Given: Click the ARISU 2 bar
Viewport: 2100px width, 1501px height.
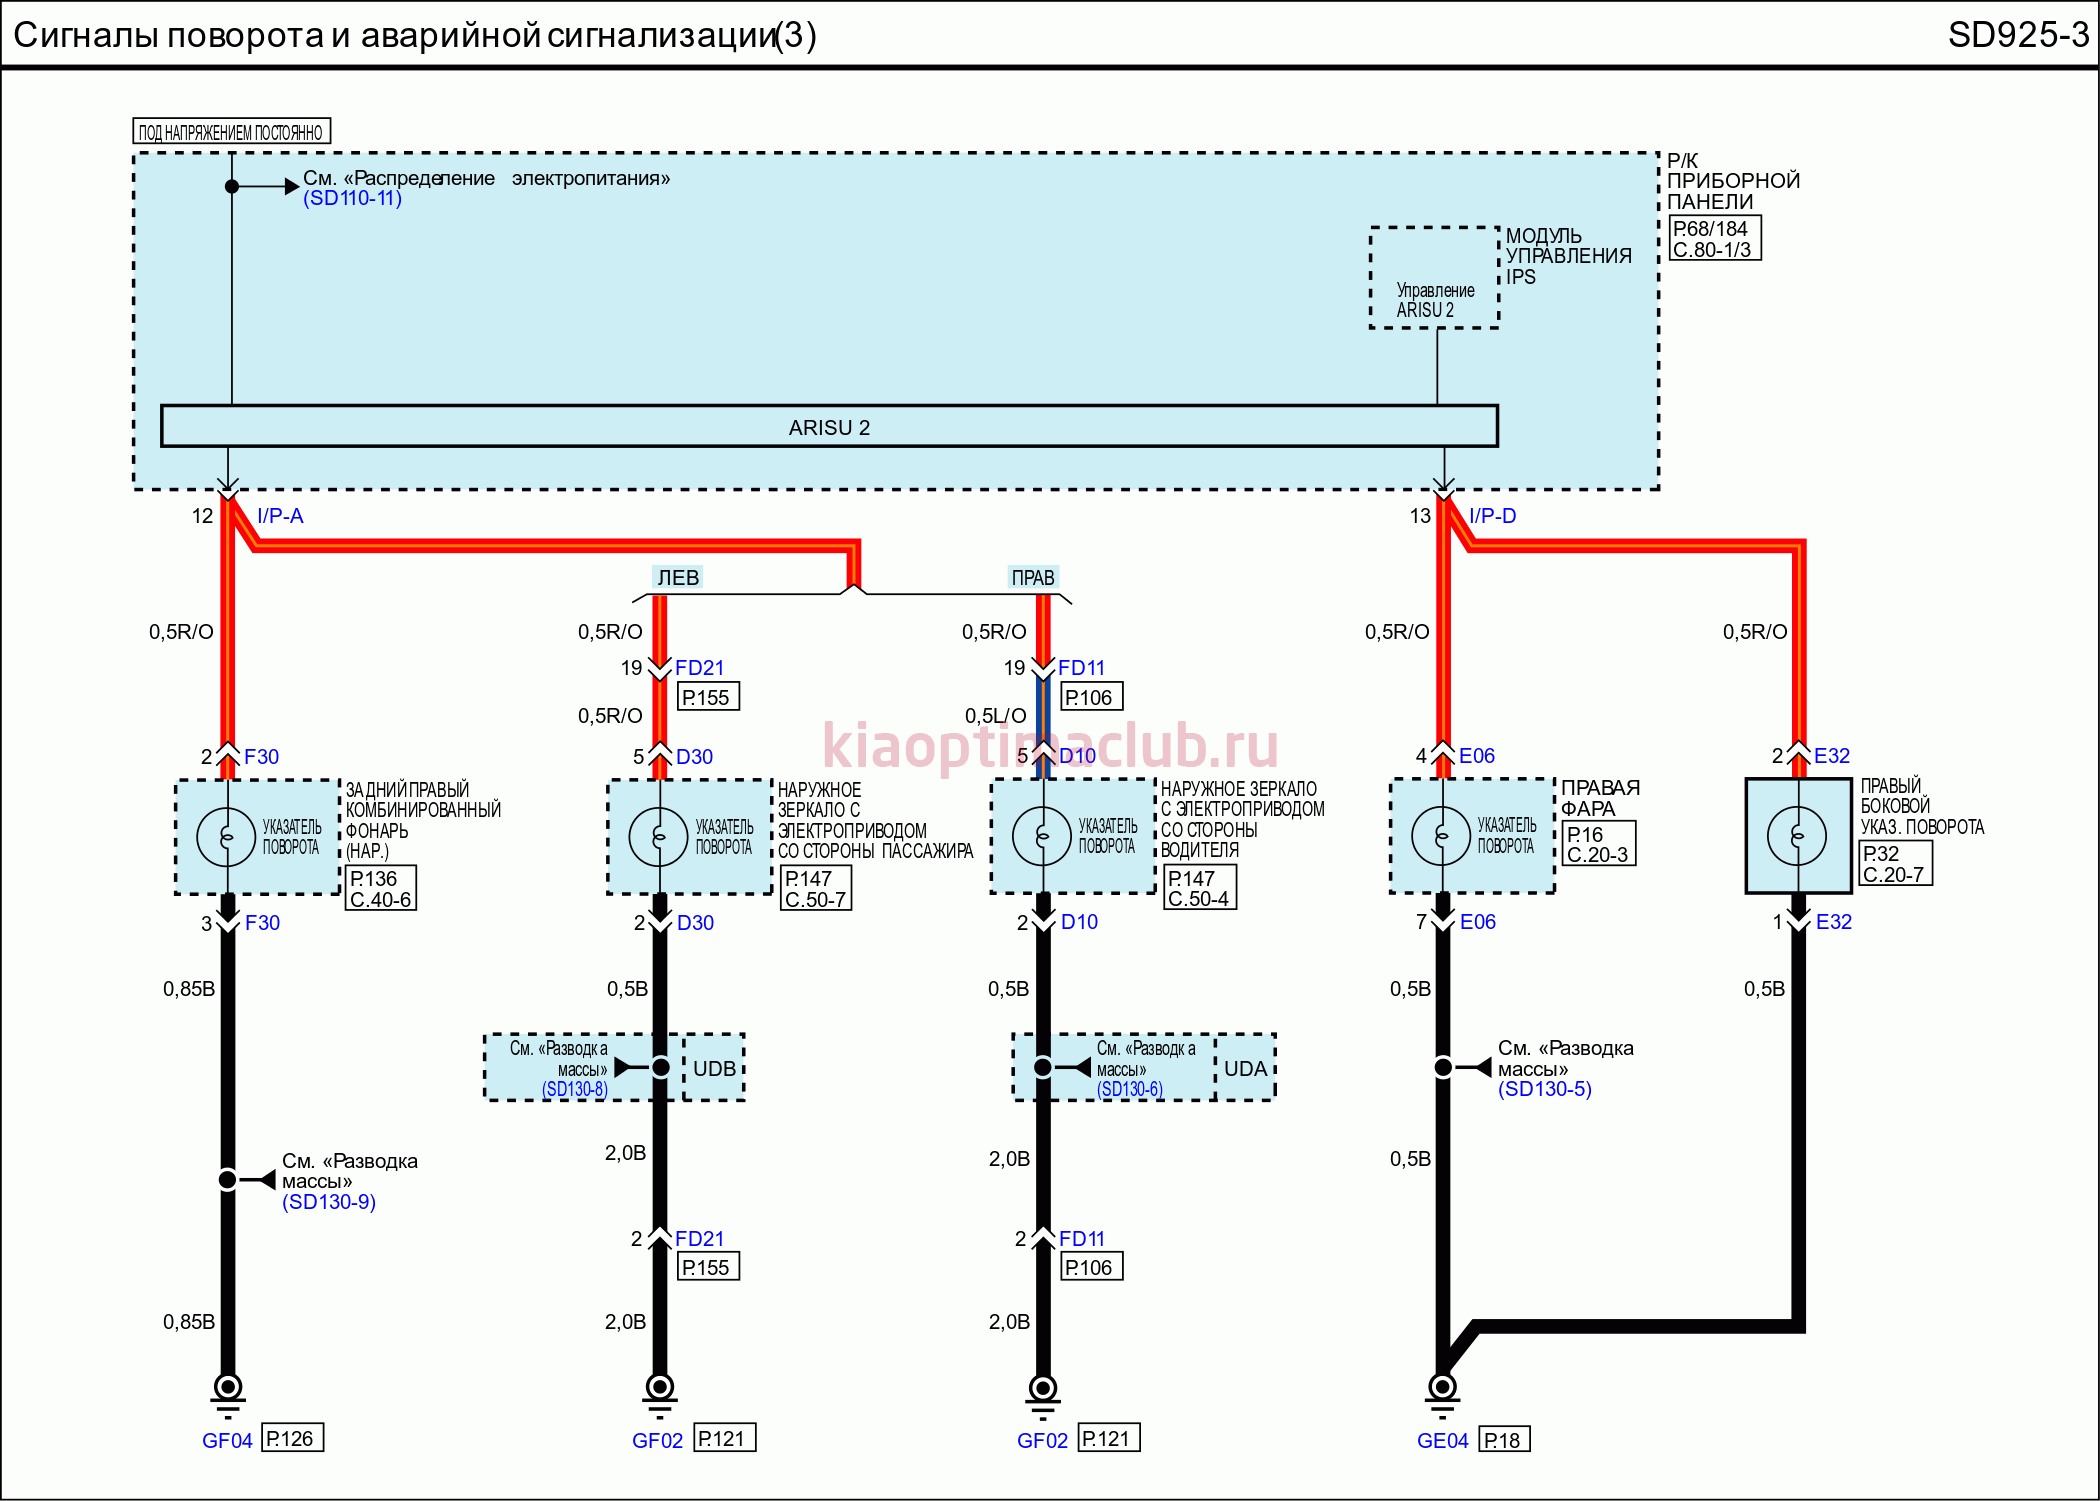Looking at the screenshot, I should click(x=829, y=426).
